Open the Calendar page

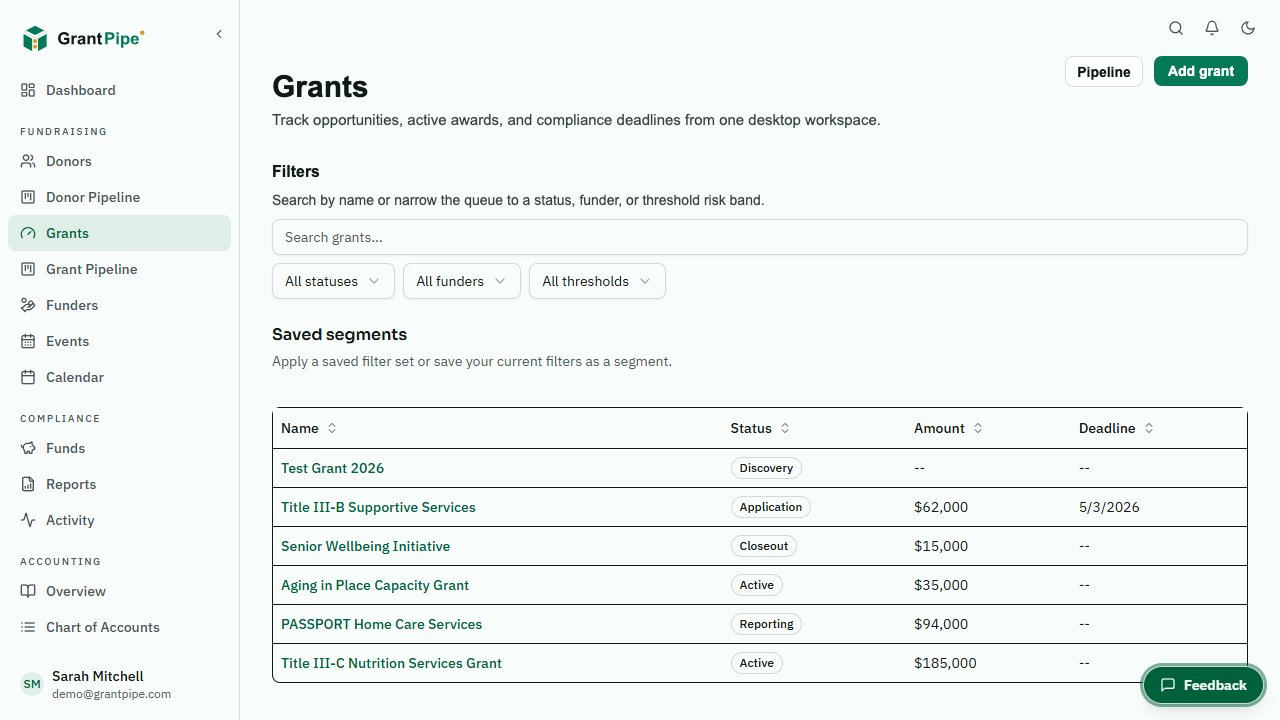[119, 377]
